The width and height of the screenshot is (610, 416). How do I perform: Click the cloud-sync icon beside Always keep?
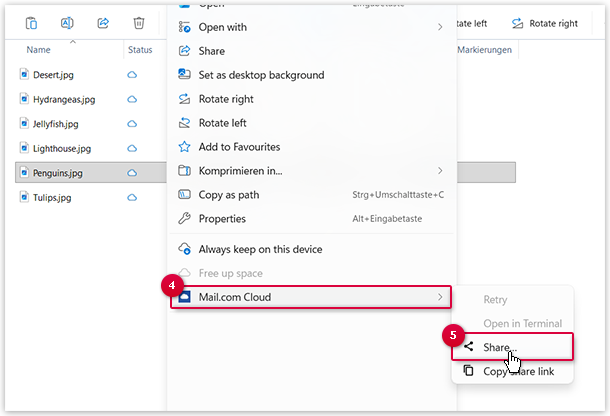tap(184, 249)
